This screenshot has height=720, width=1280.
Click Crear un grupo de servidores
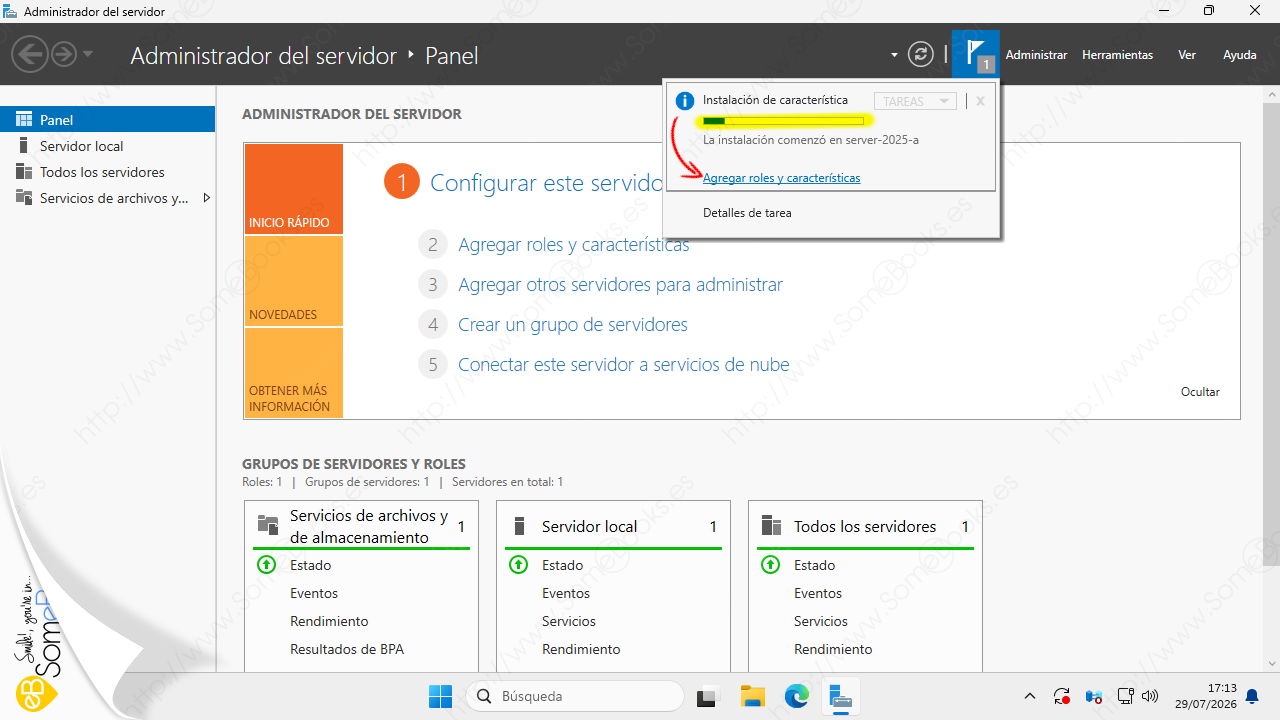[573, 325]
